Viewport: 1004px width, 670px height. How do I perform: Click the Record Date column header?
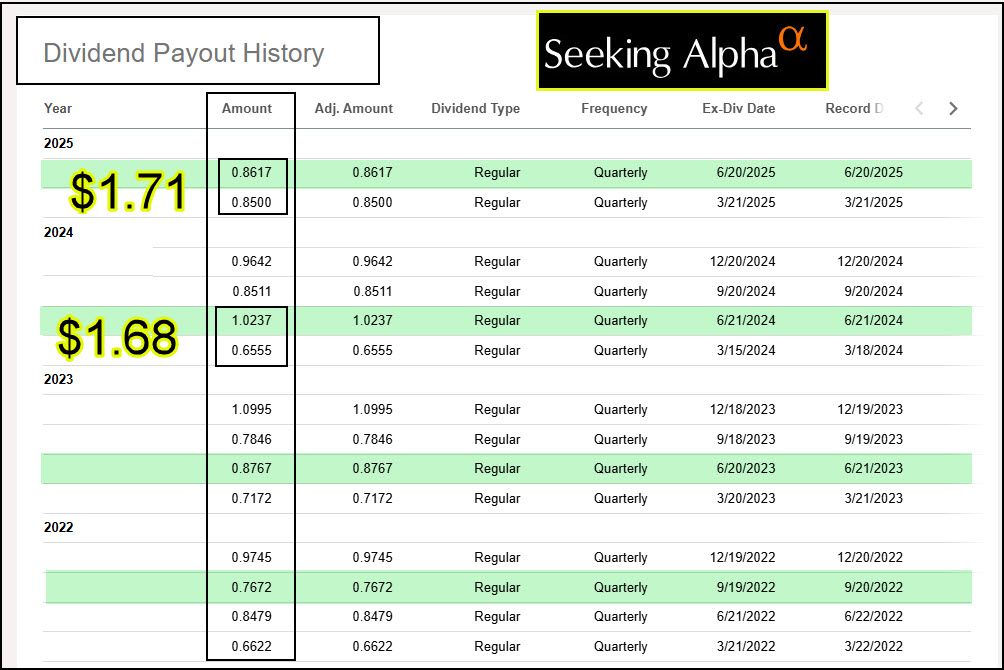pos(853,109)
